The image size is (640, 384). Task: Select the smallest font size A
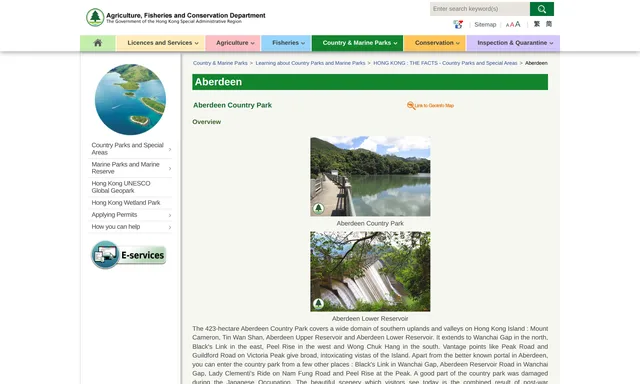(507, 25)
